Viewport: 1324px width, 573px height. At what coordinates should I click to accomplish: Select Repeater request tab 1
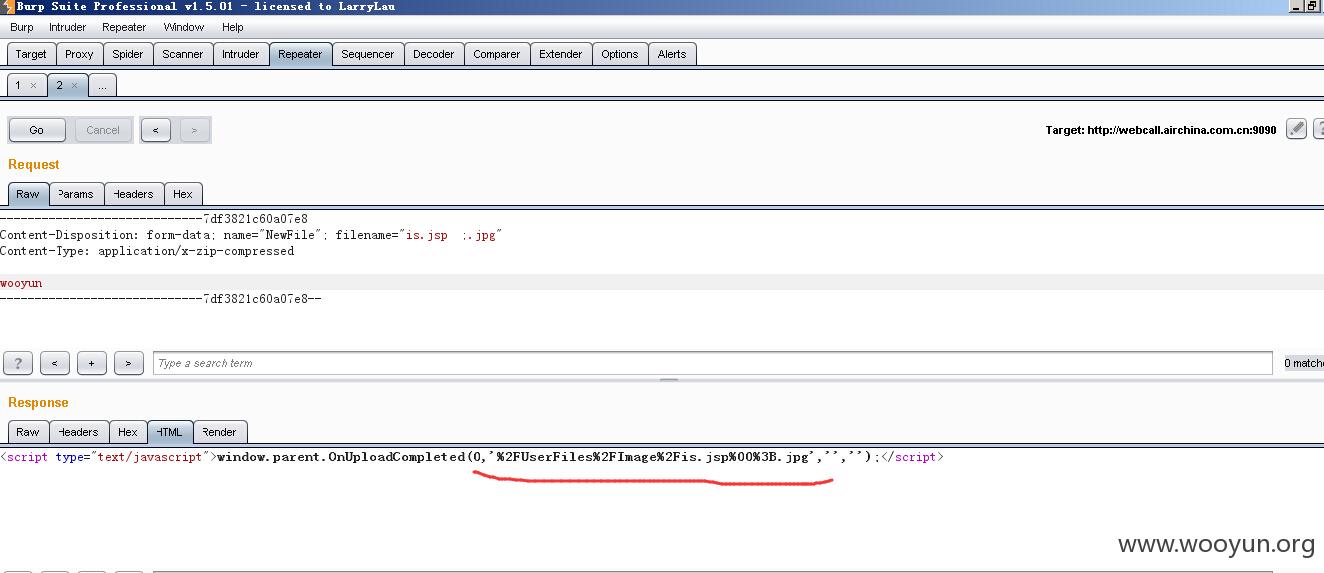tap(17, 85)
